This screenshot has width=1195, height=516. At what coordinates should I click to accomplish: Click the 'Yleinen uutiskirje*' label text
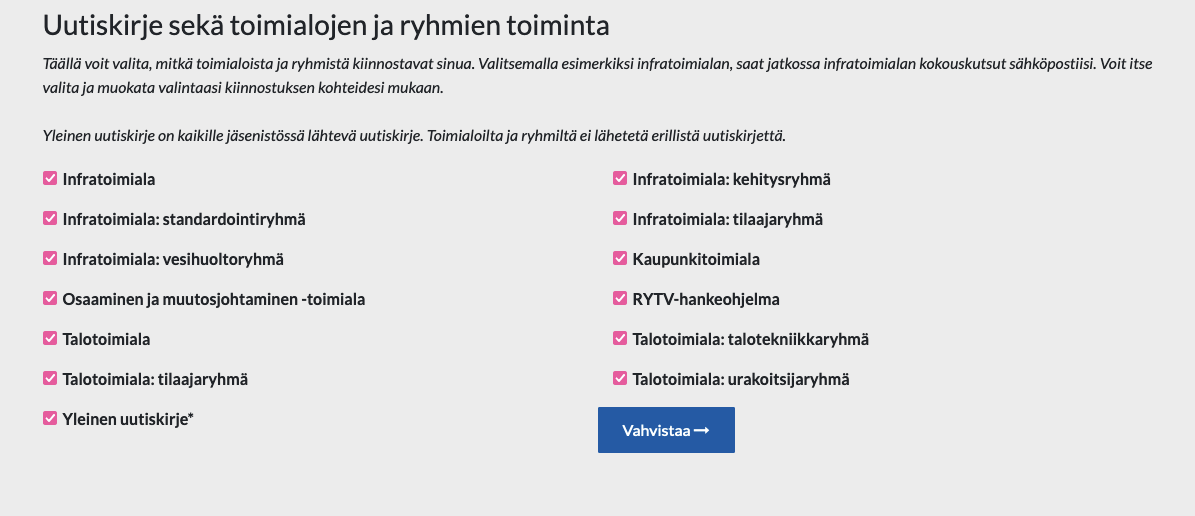pos(128,419)
